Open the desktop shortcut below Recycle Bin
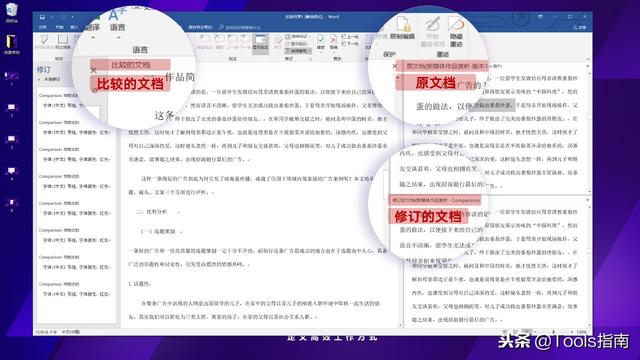This screenshot has height=360, width=640. coord(11,44)
